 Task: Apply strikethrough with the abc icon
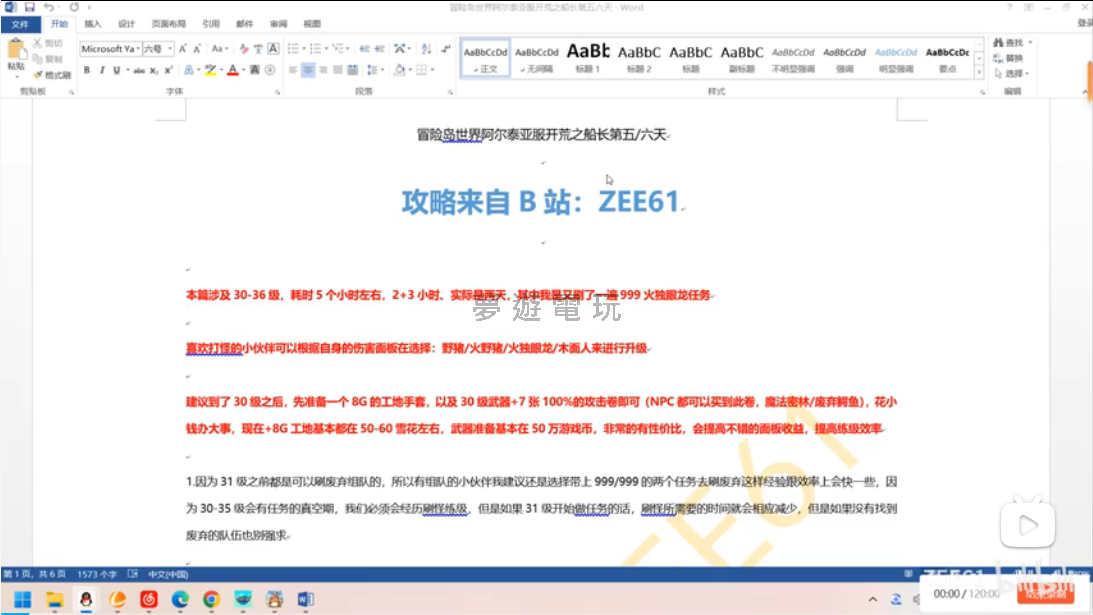pyautogui.click(x=139, y=70)
